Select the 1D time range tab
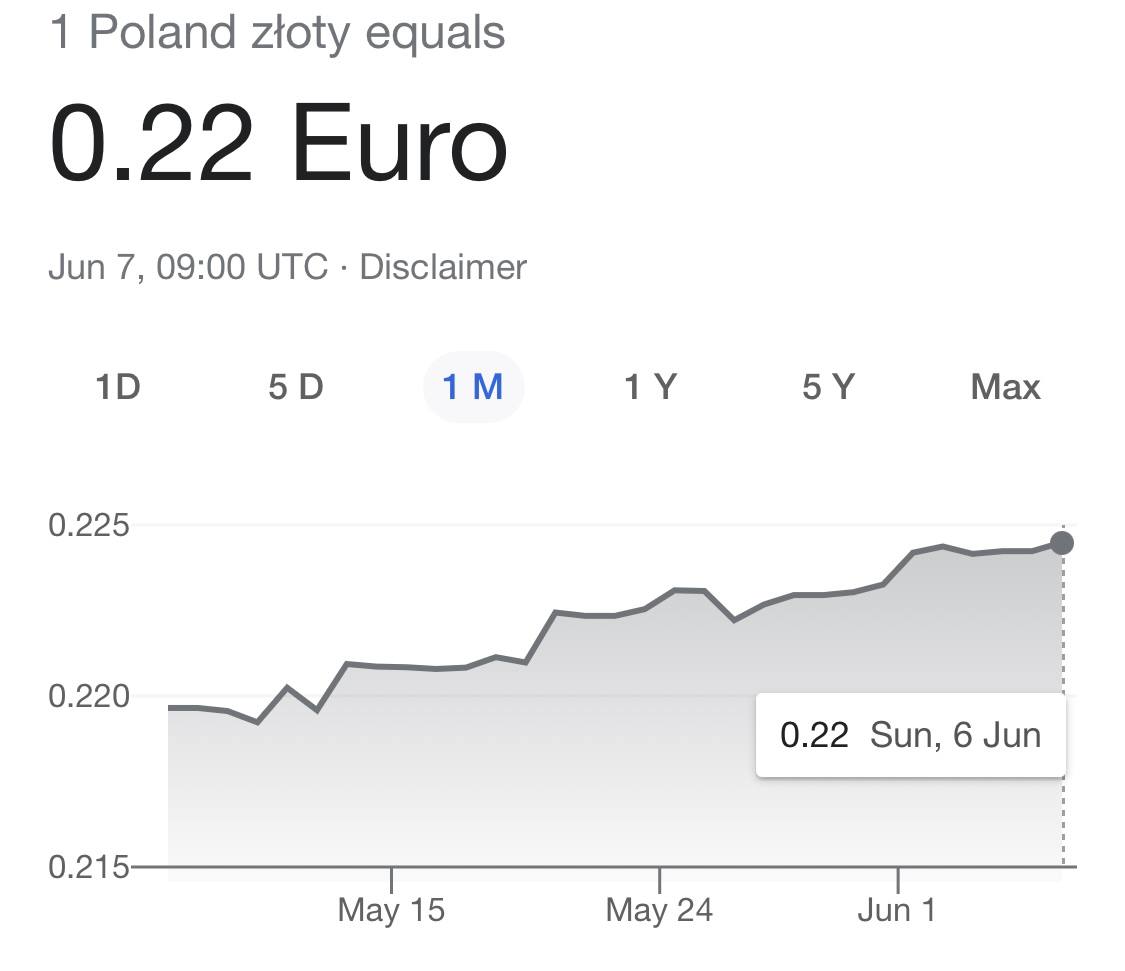The image size is (1125, 971). [118, 387]
